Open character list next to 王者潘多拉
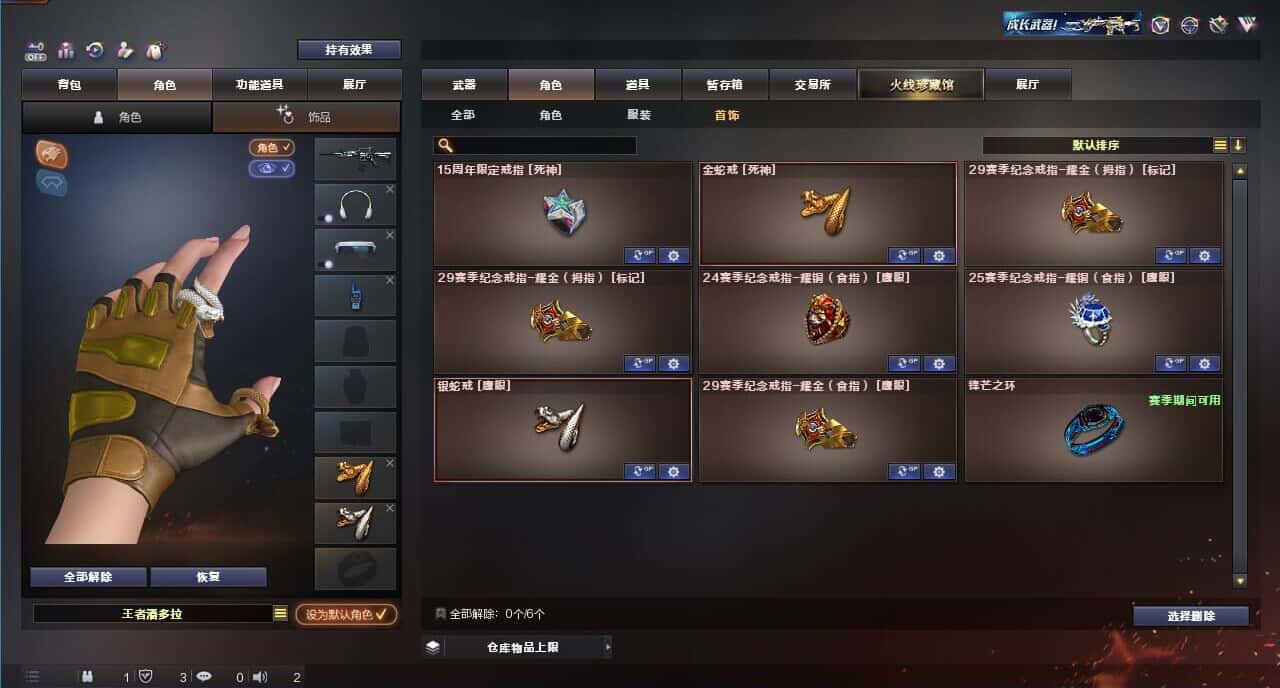 [281, 614]
